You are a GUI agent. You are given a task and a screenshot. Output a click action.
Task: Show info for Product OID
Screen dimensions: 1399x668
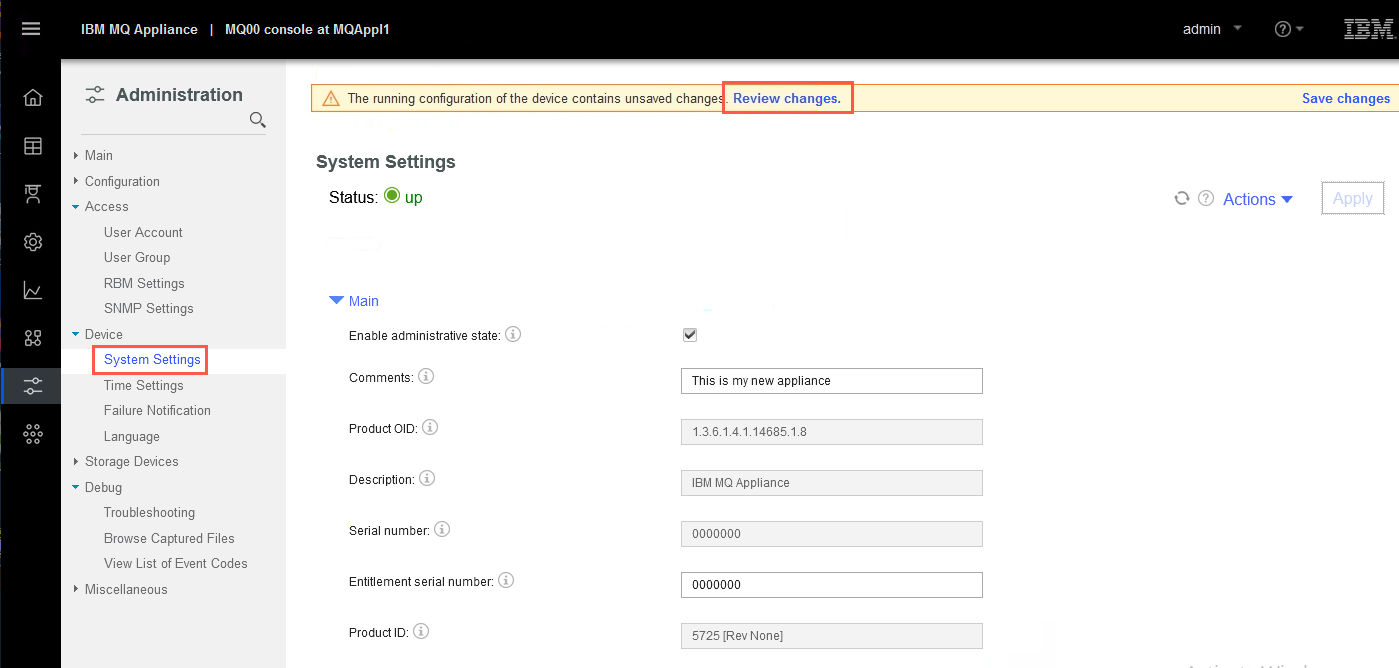click(x=431, y=427)
